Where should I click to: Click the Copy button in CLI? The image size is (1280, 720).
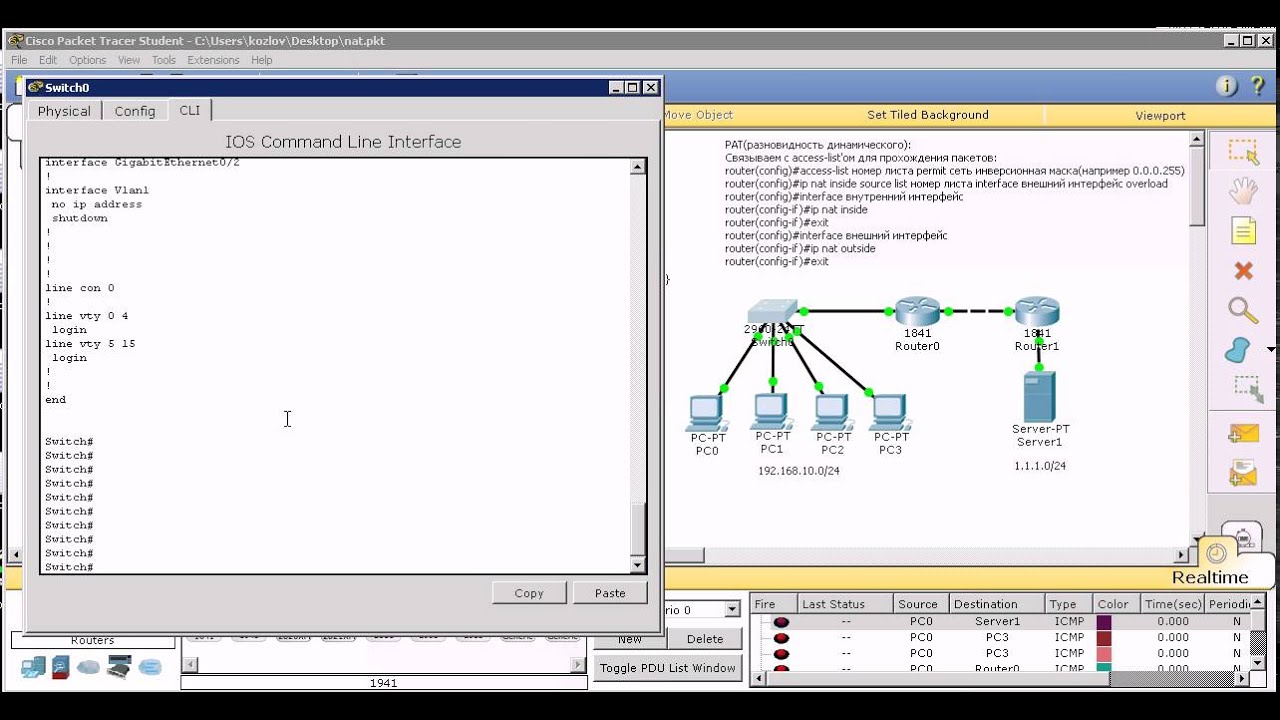tap(529, 593)
